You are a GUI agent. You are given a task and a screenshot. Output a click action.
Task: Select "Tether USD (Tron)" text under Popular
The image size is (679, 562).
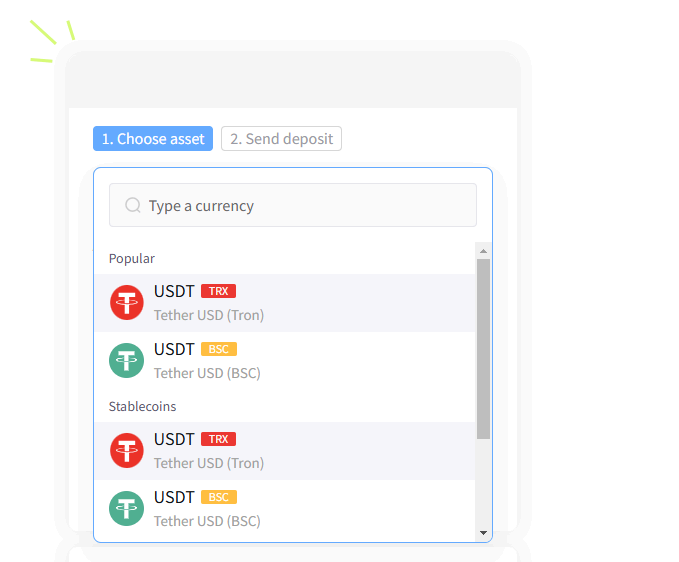(x=209, y=315)
